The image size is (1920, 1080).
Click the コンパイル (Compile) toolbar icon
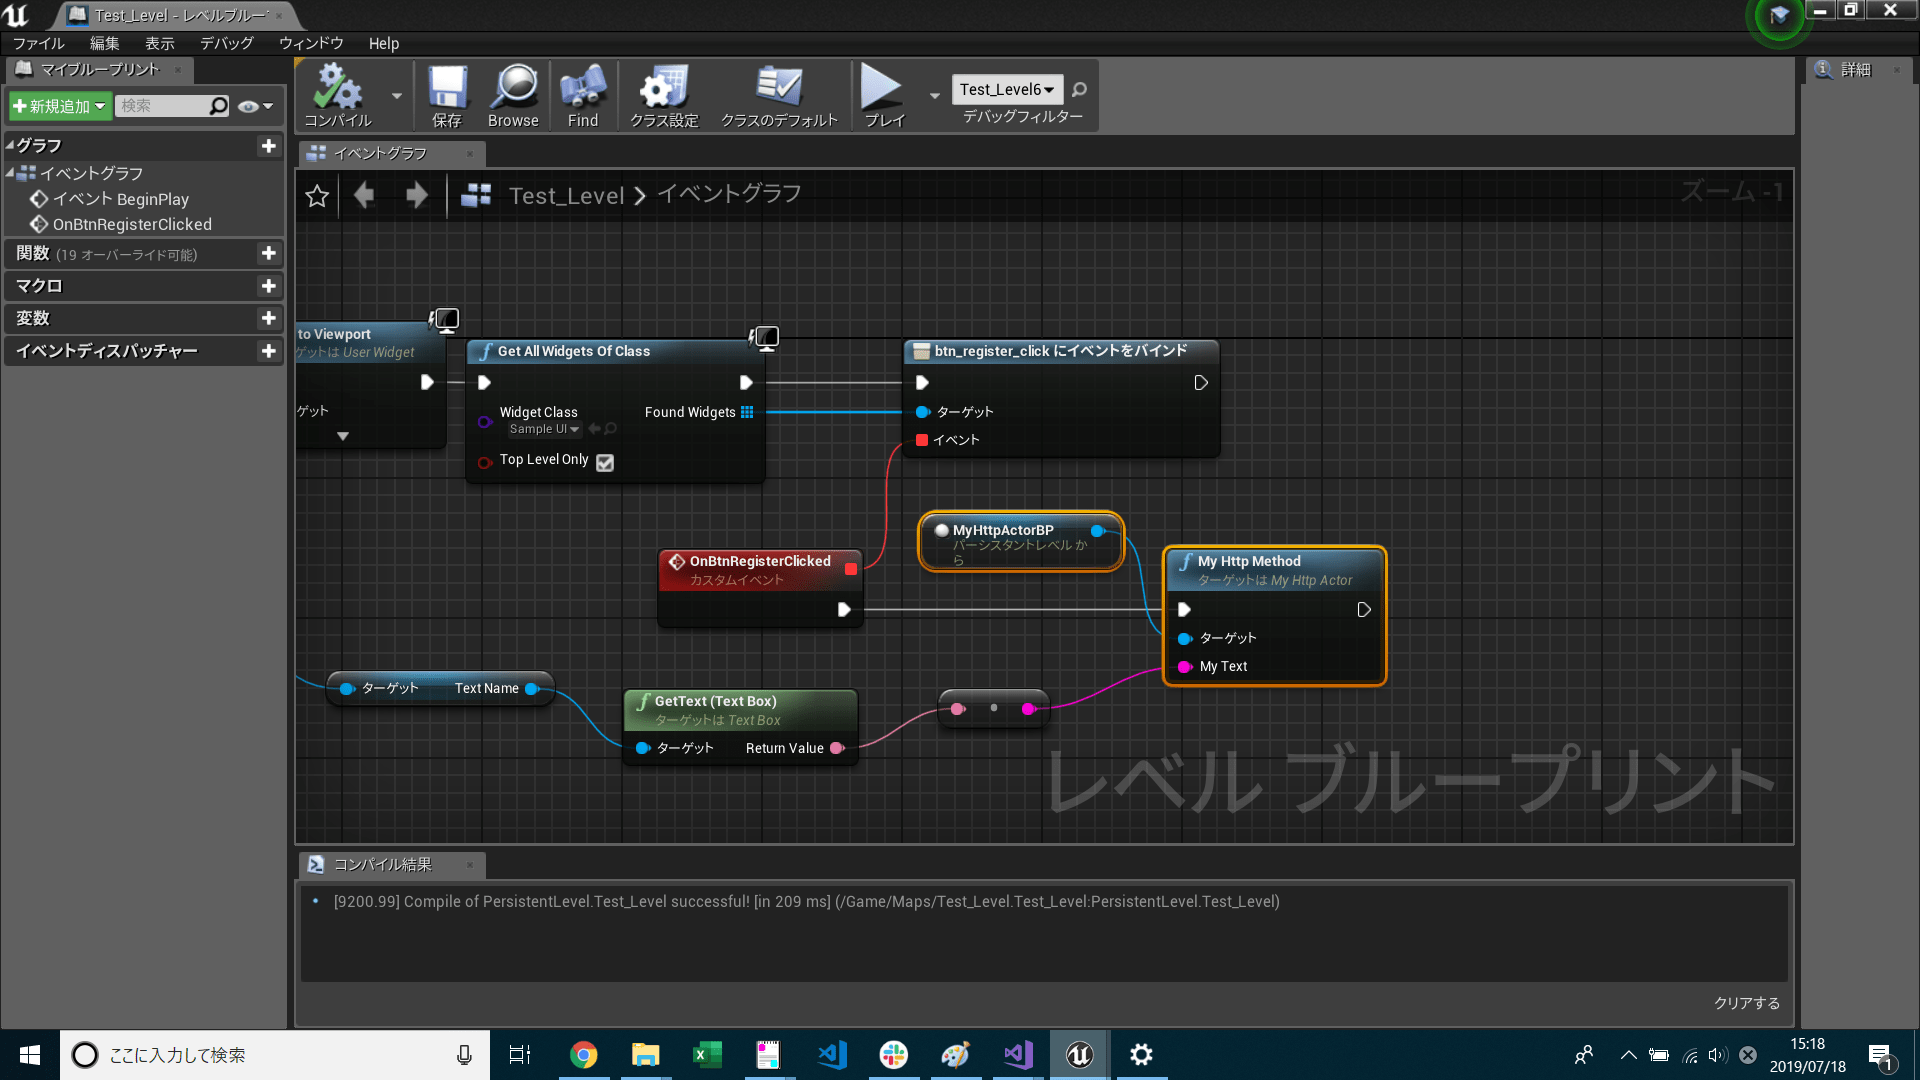pos(338,95)
